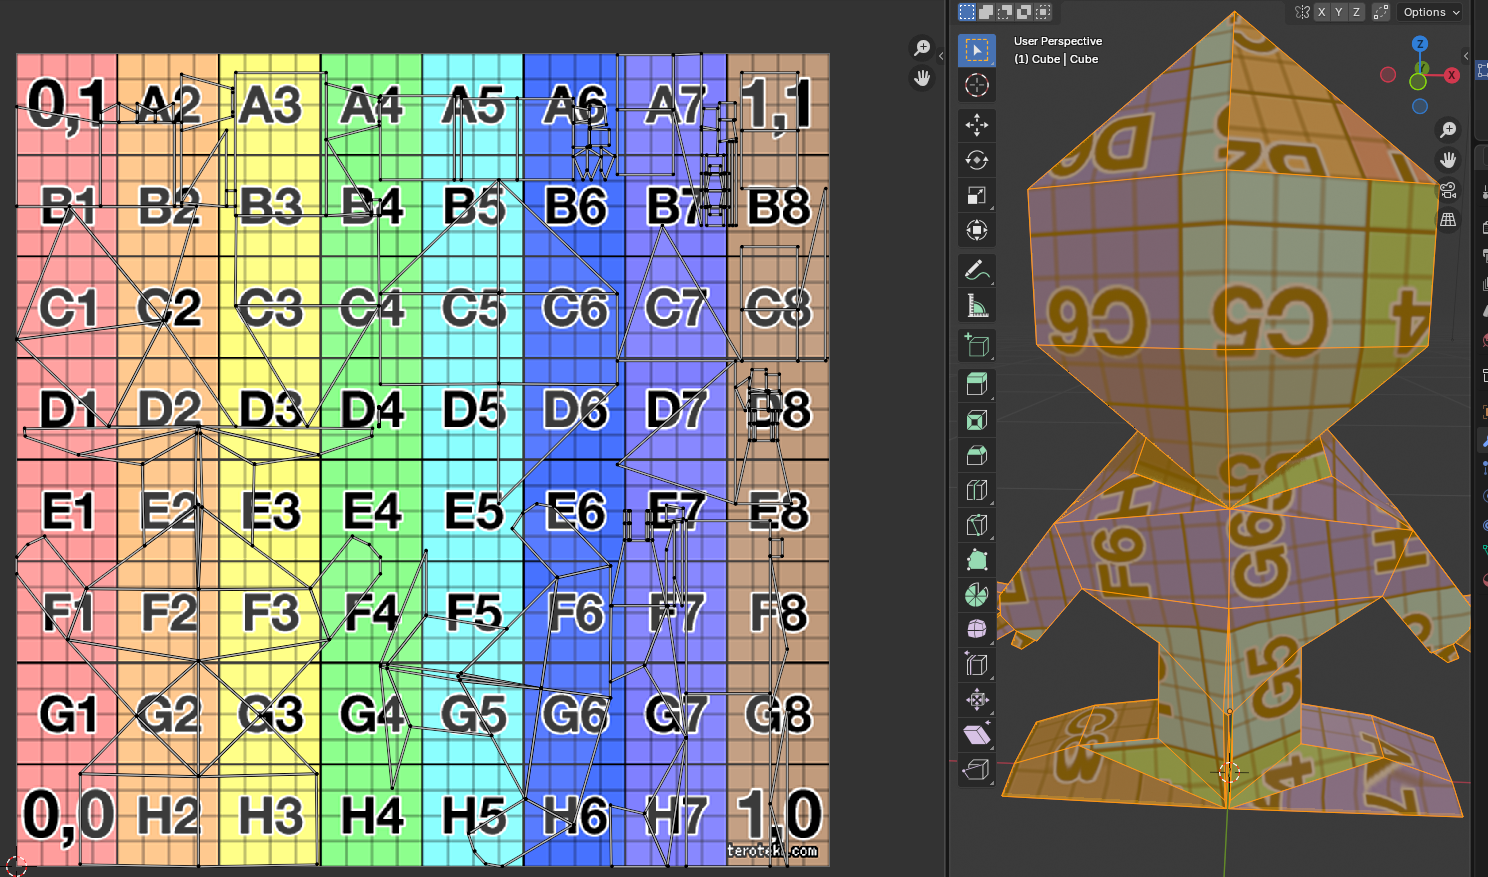Activate the Loop Cut tool
The height and width of the screenshot is (877, 1488).
pyautogui.click(x=977, y=490)
